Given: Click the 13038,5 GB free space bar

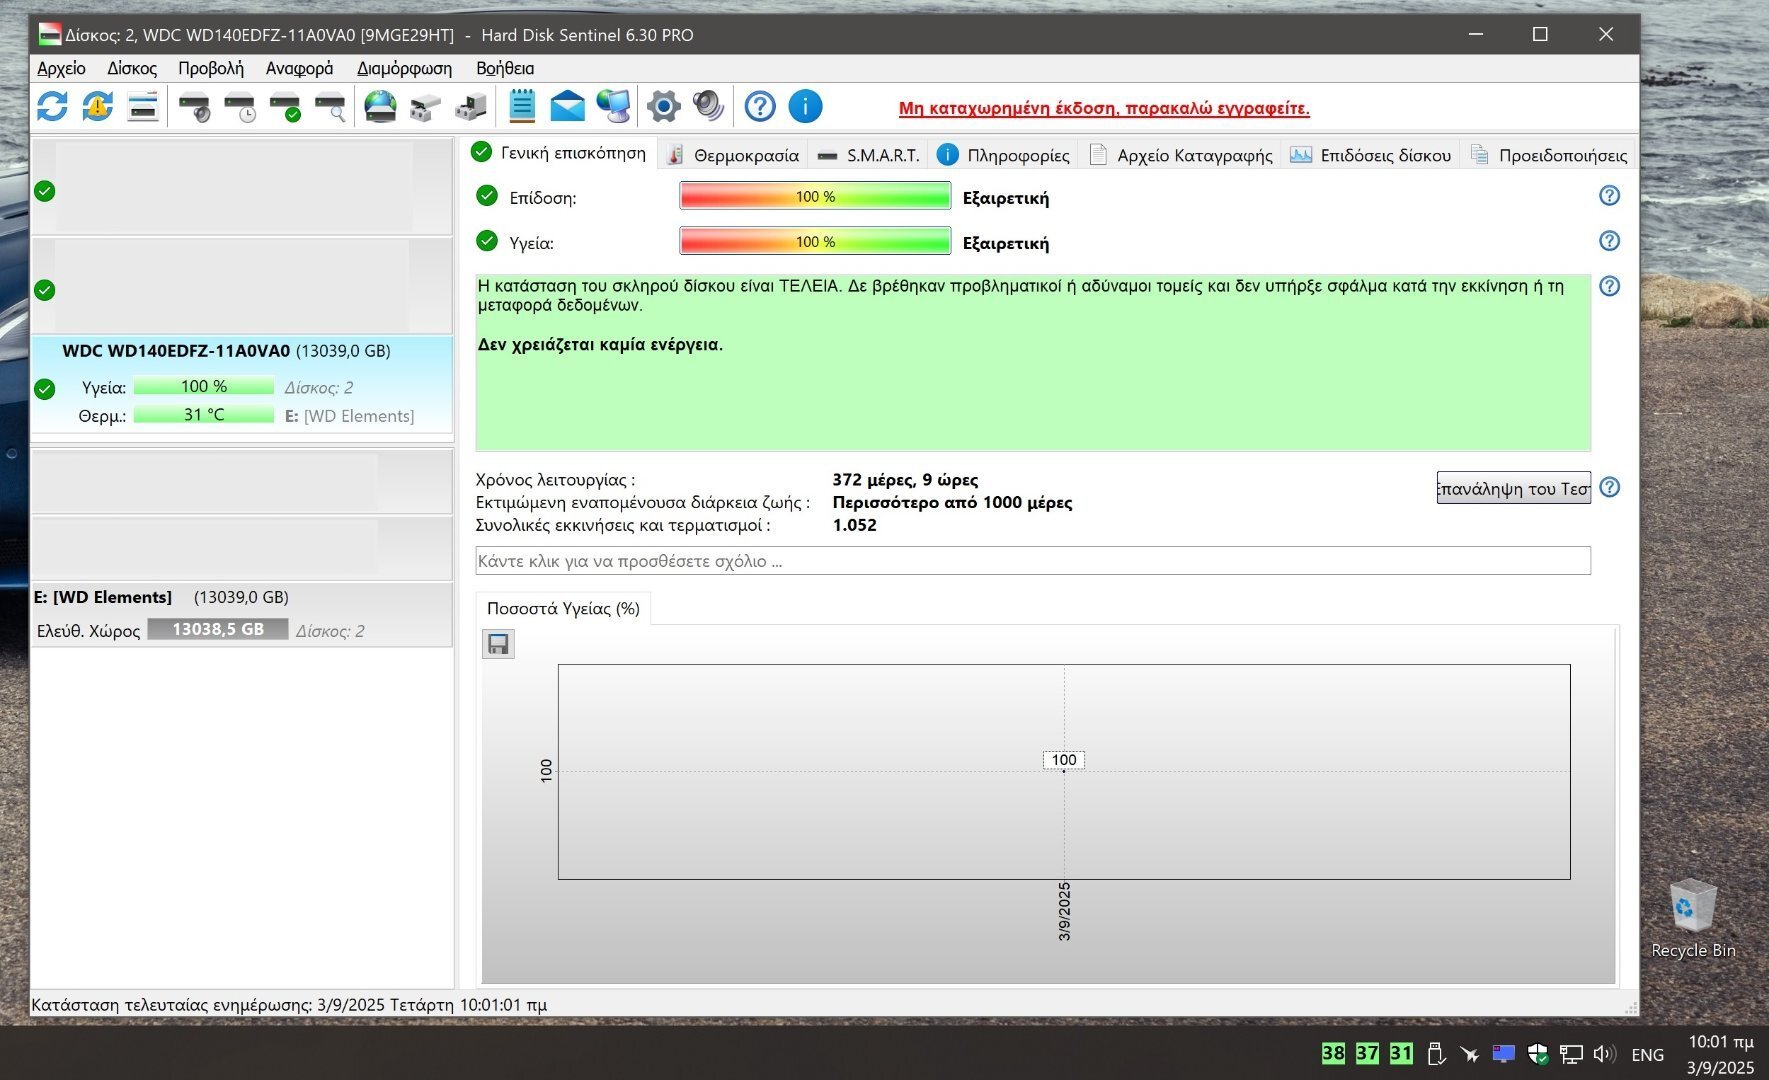Looking at the screenshot, I should 218,629.
